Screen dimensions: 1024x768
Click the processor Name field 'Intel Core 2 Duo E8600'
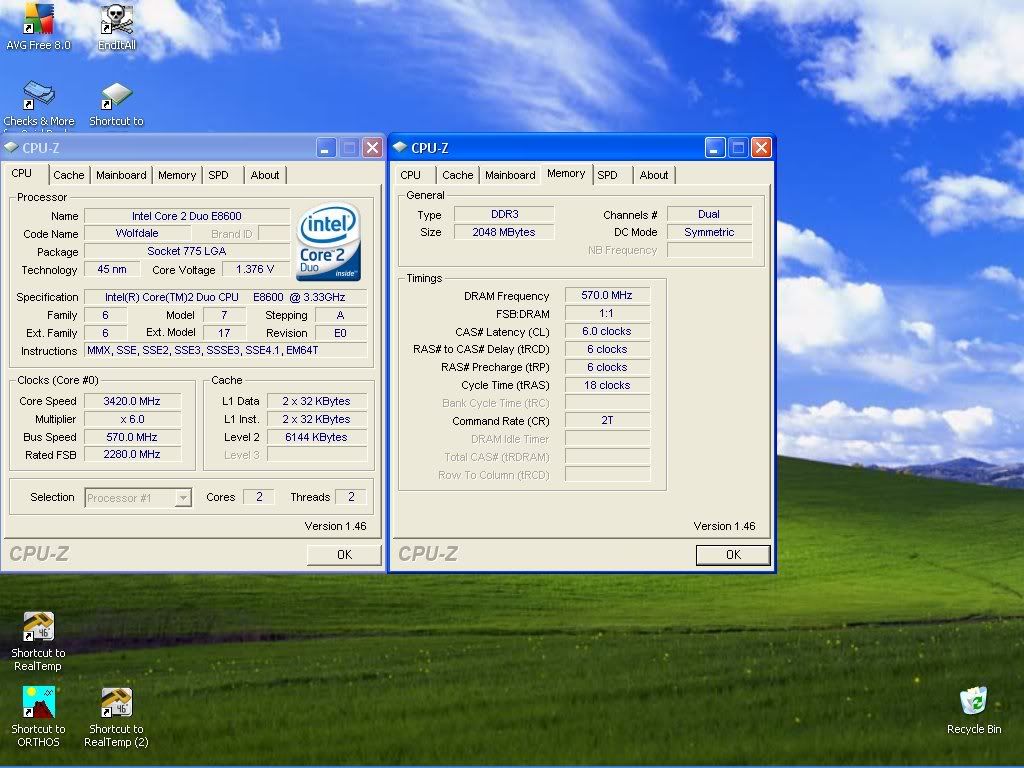click(x=187, y=216)
